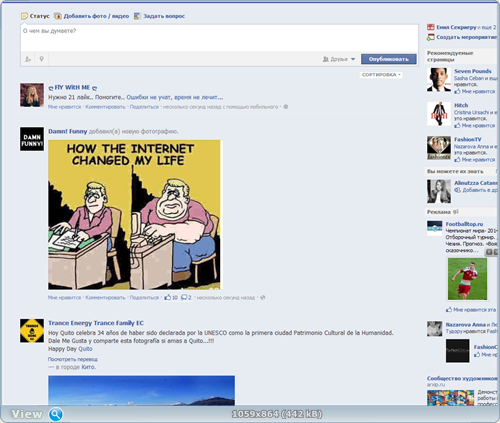
Task: Open the Seven Pounds page link
Action: pyautogui.click(x=473, y=71)
